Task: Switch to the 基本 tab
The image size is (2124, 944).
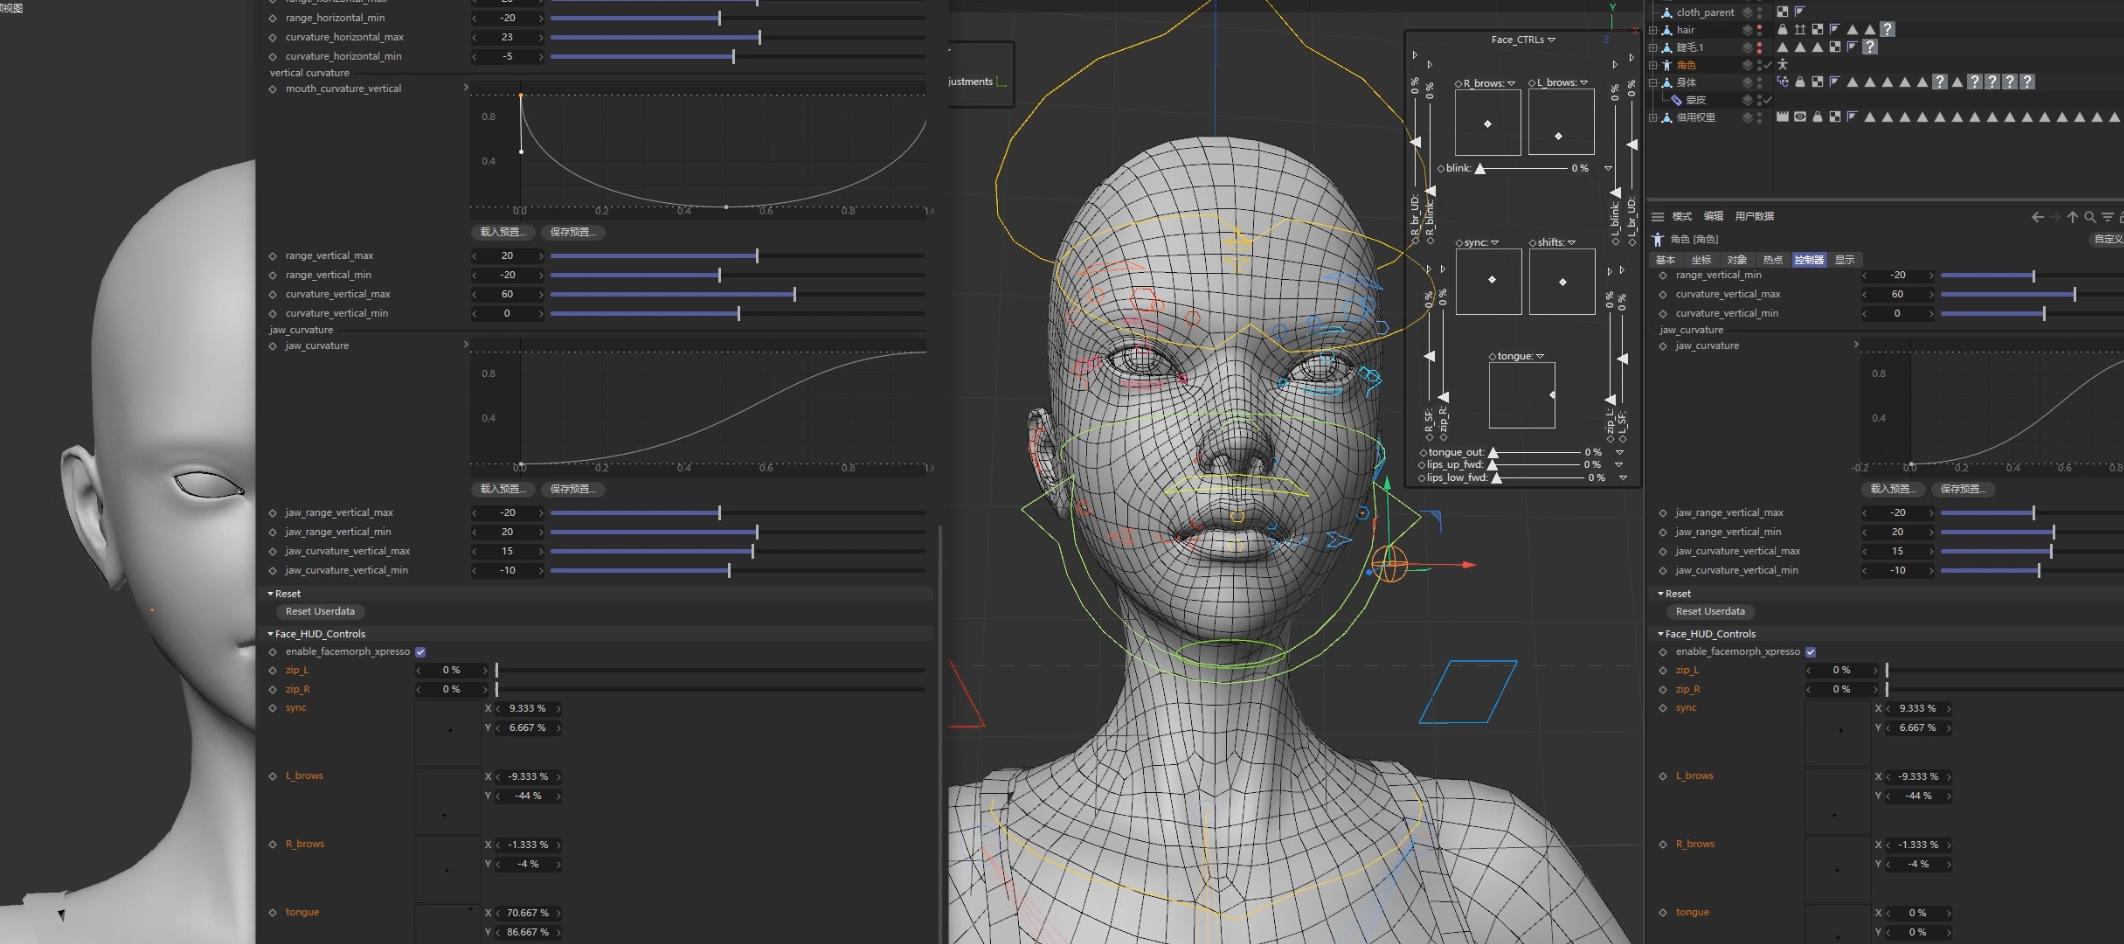Action: pyautogui.click(x=1666, y=260)
